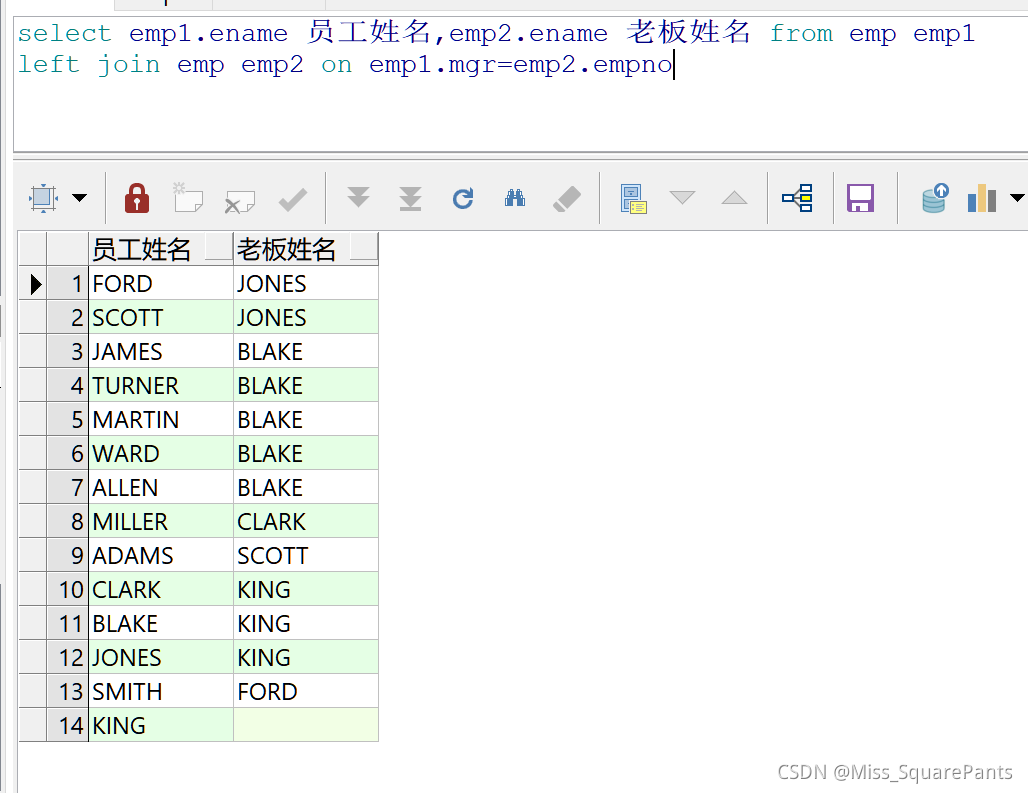The image size is (1028, 793).
Task: Select the MARTIN cell in row 5
Action: point(161,420)
